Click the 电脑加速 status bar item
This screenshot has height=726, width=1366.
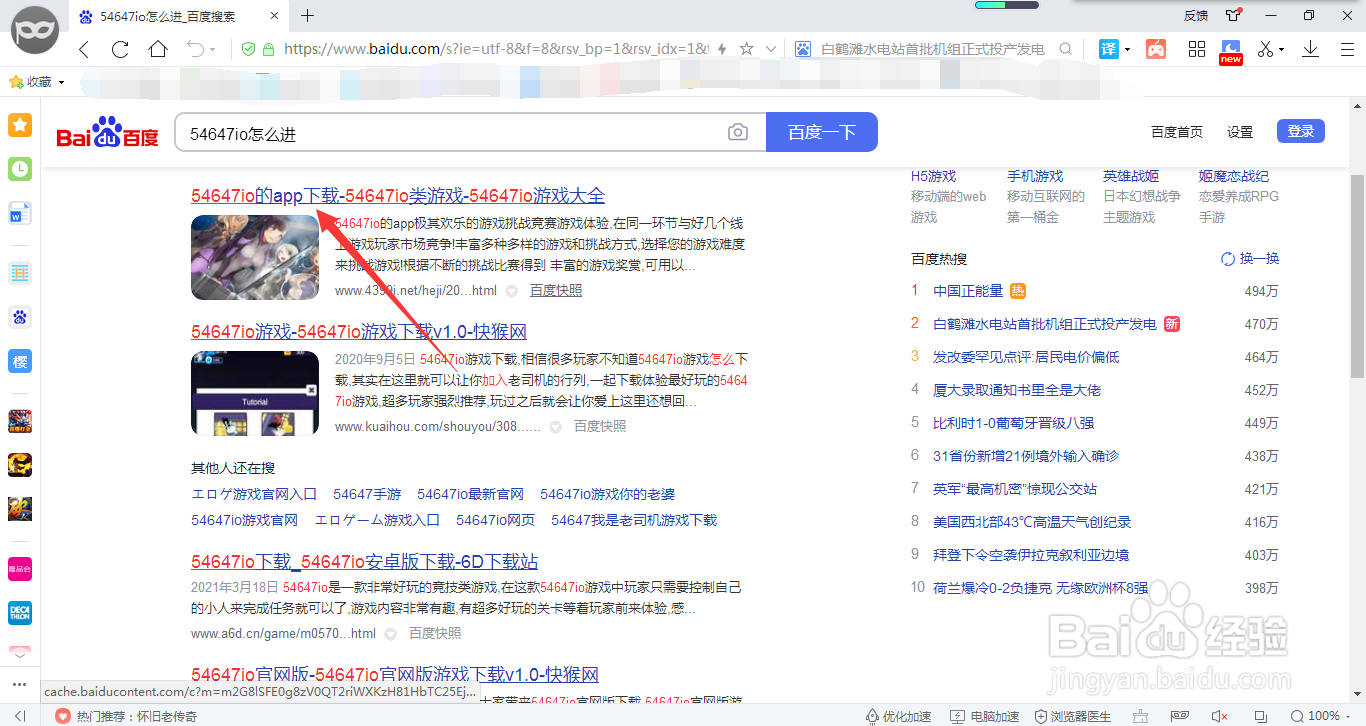[x=984, y=716]
